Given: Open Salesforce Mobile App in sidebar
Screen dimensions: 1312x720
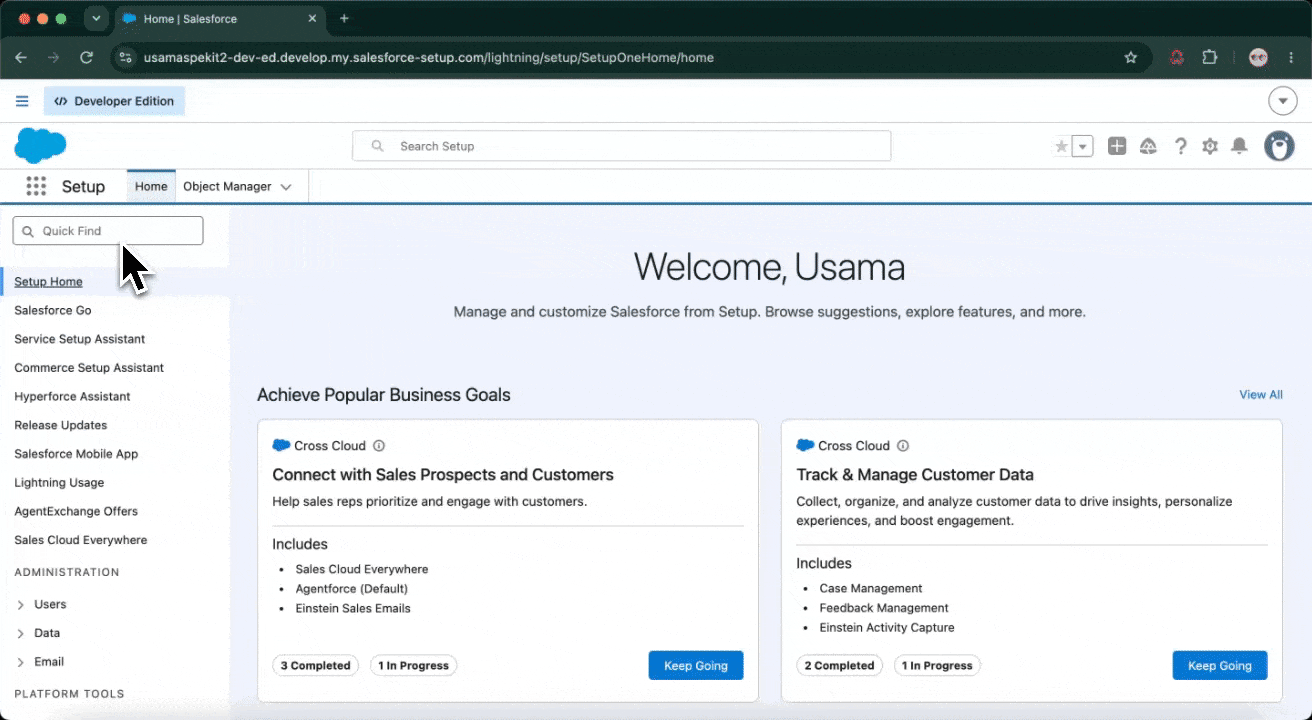Looking at the screenshot, I should click(x=76, y=454).
